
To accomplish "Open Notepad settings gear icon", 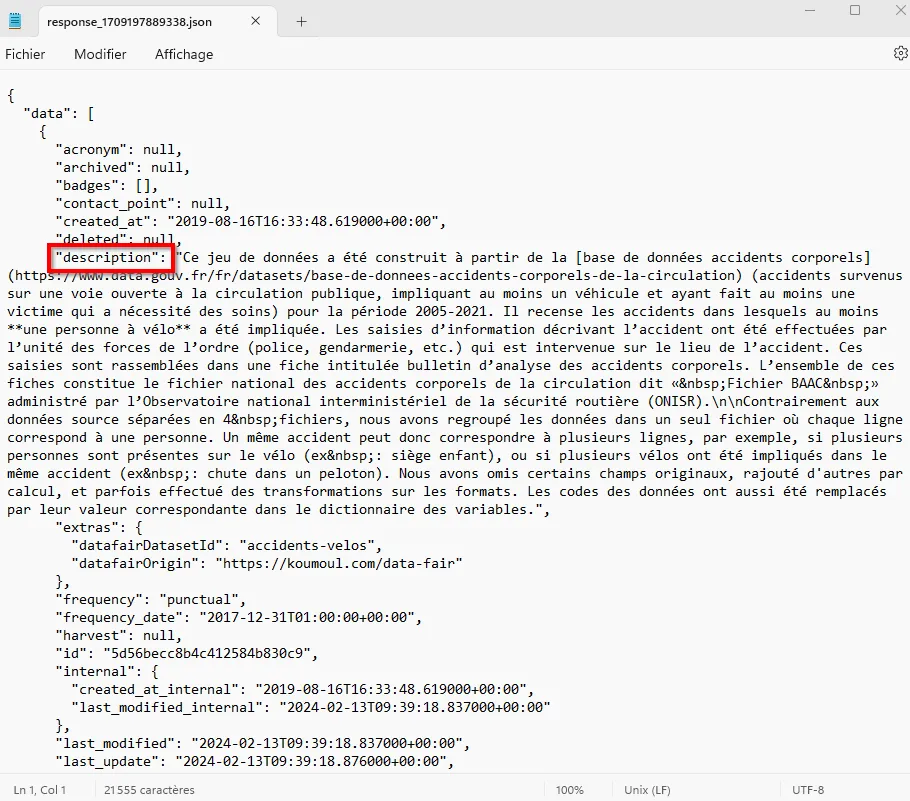I will 900,53.
